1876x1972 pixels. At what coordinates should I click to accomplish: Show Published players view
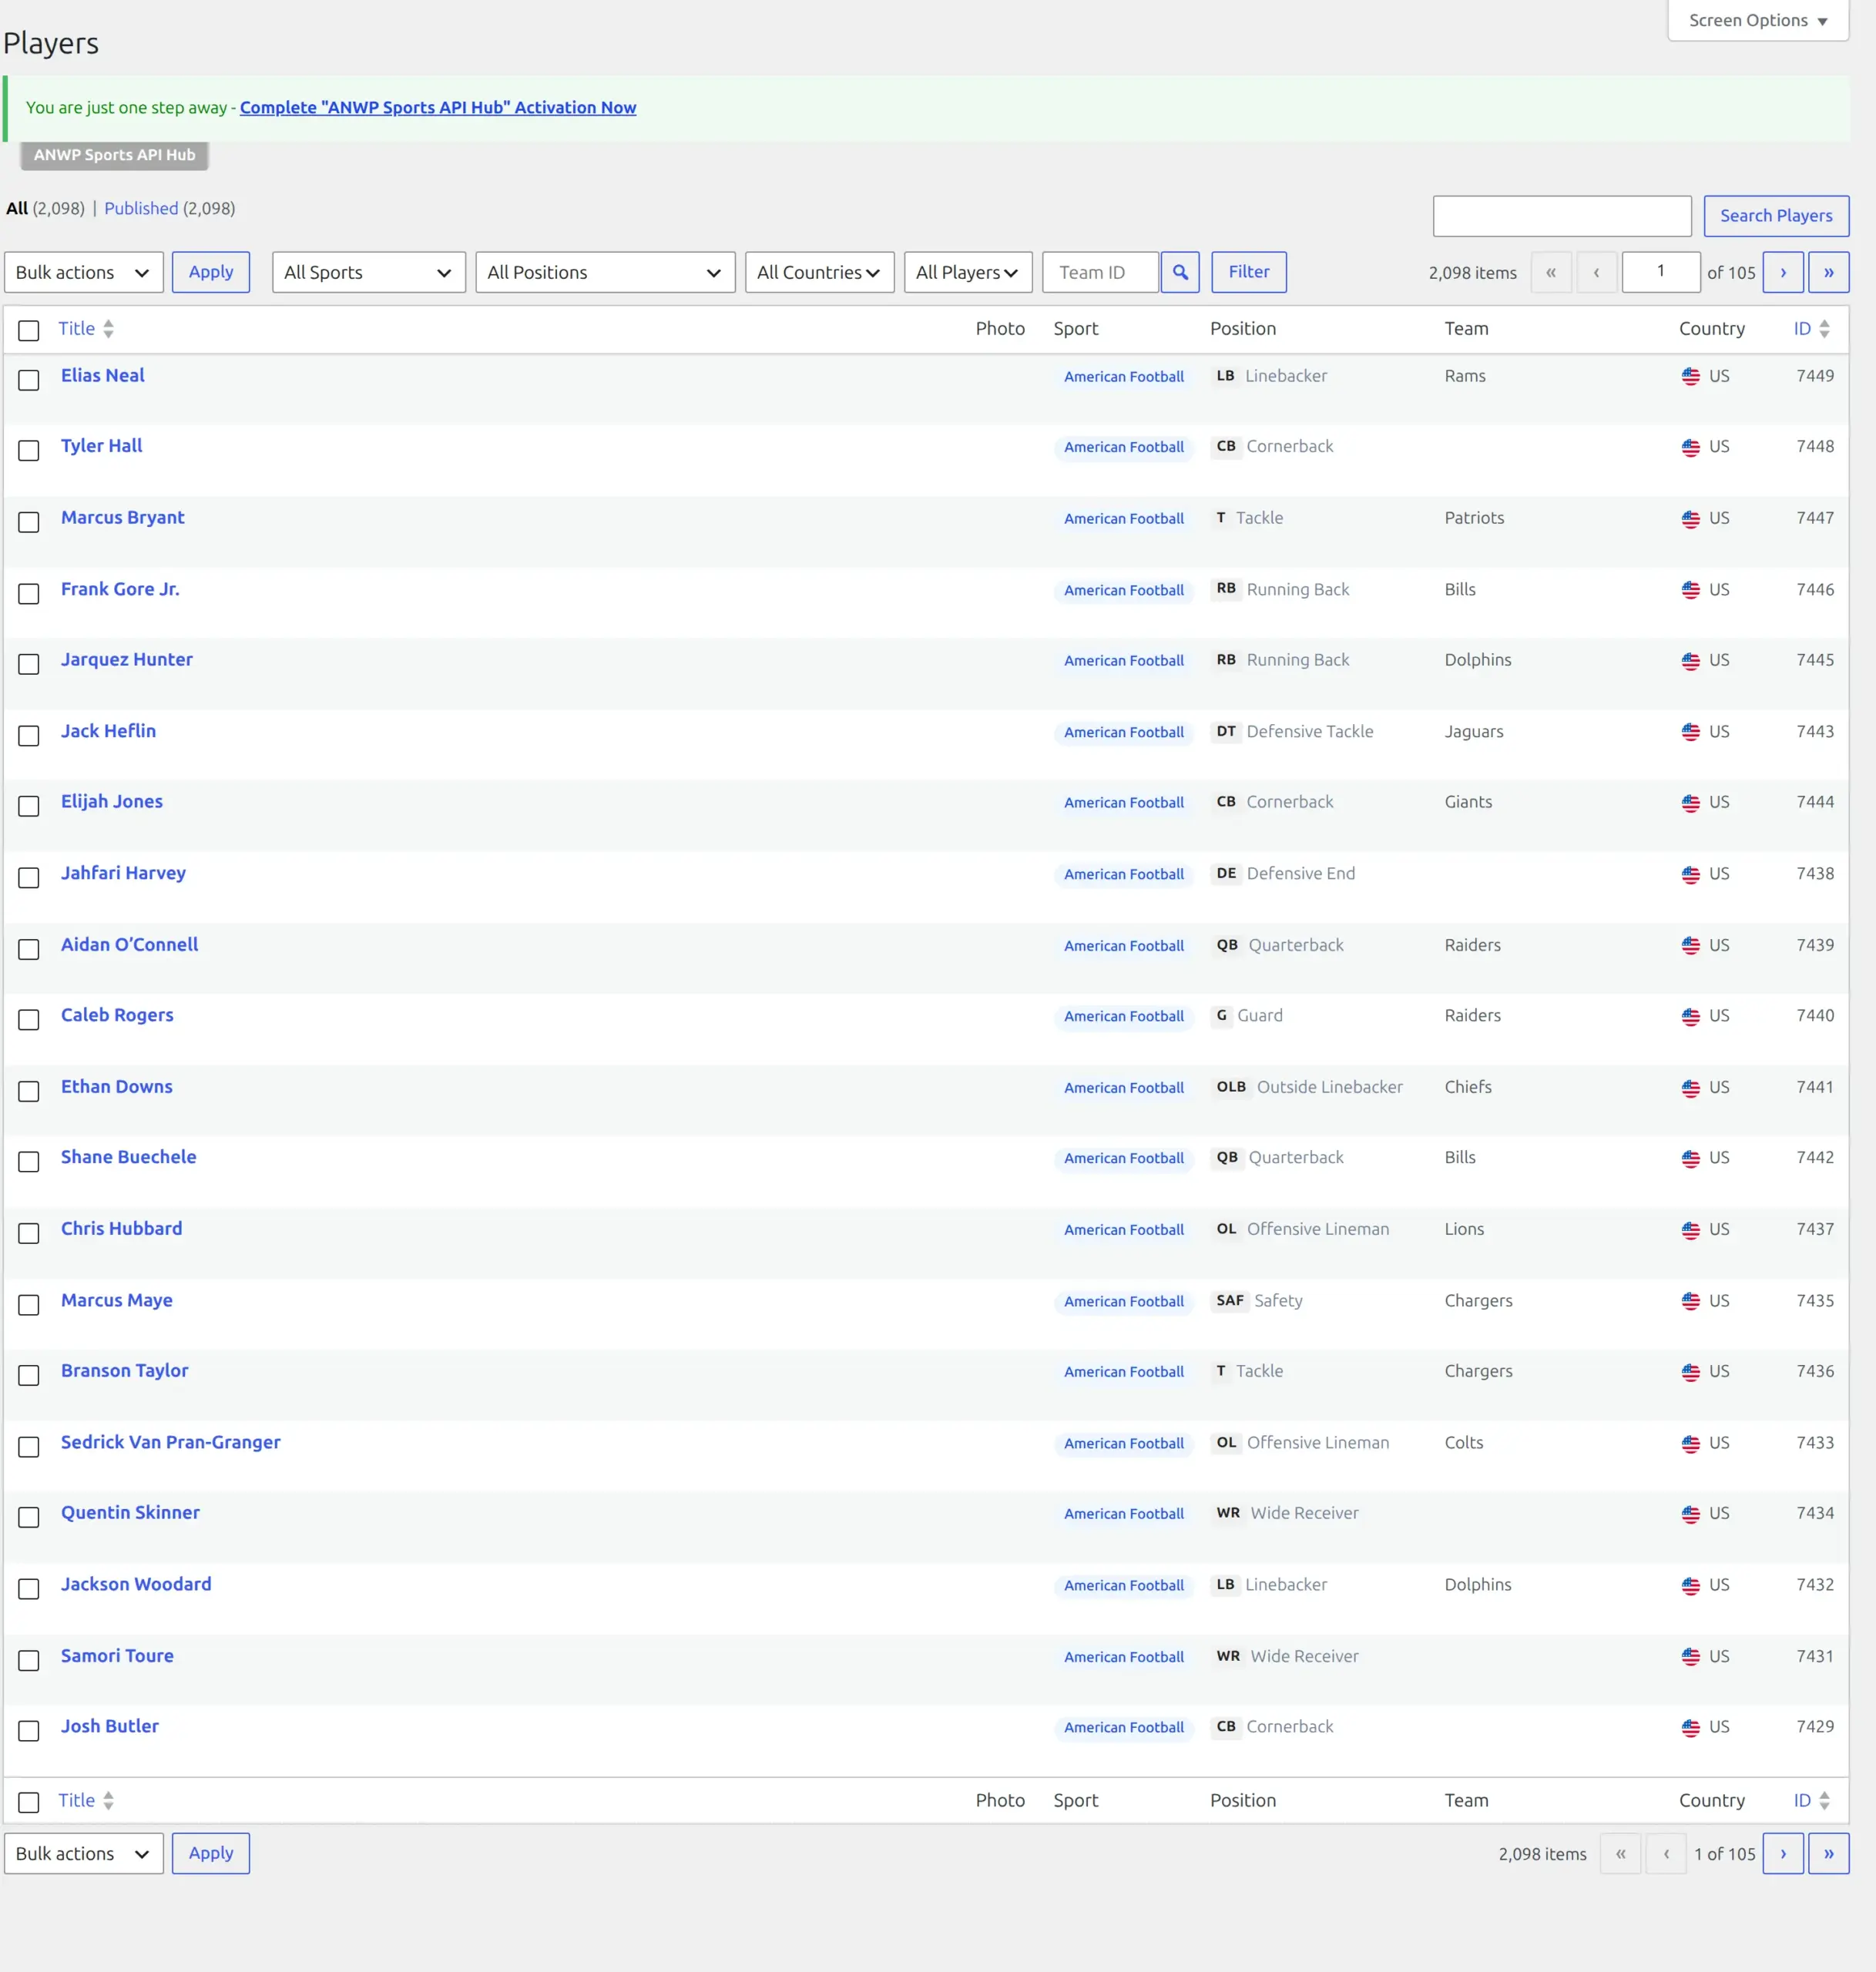click(x=141, y=208)
